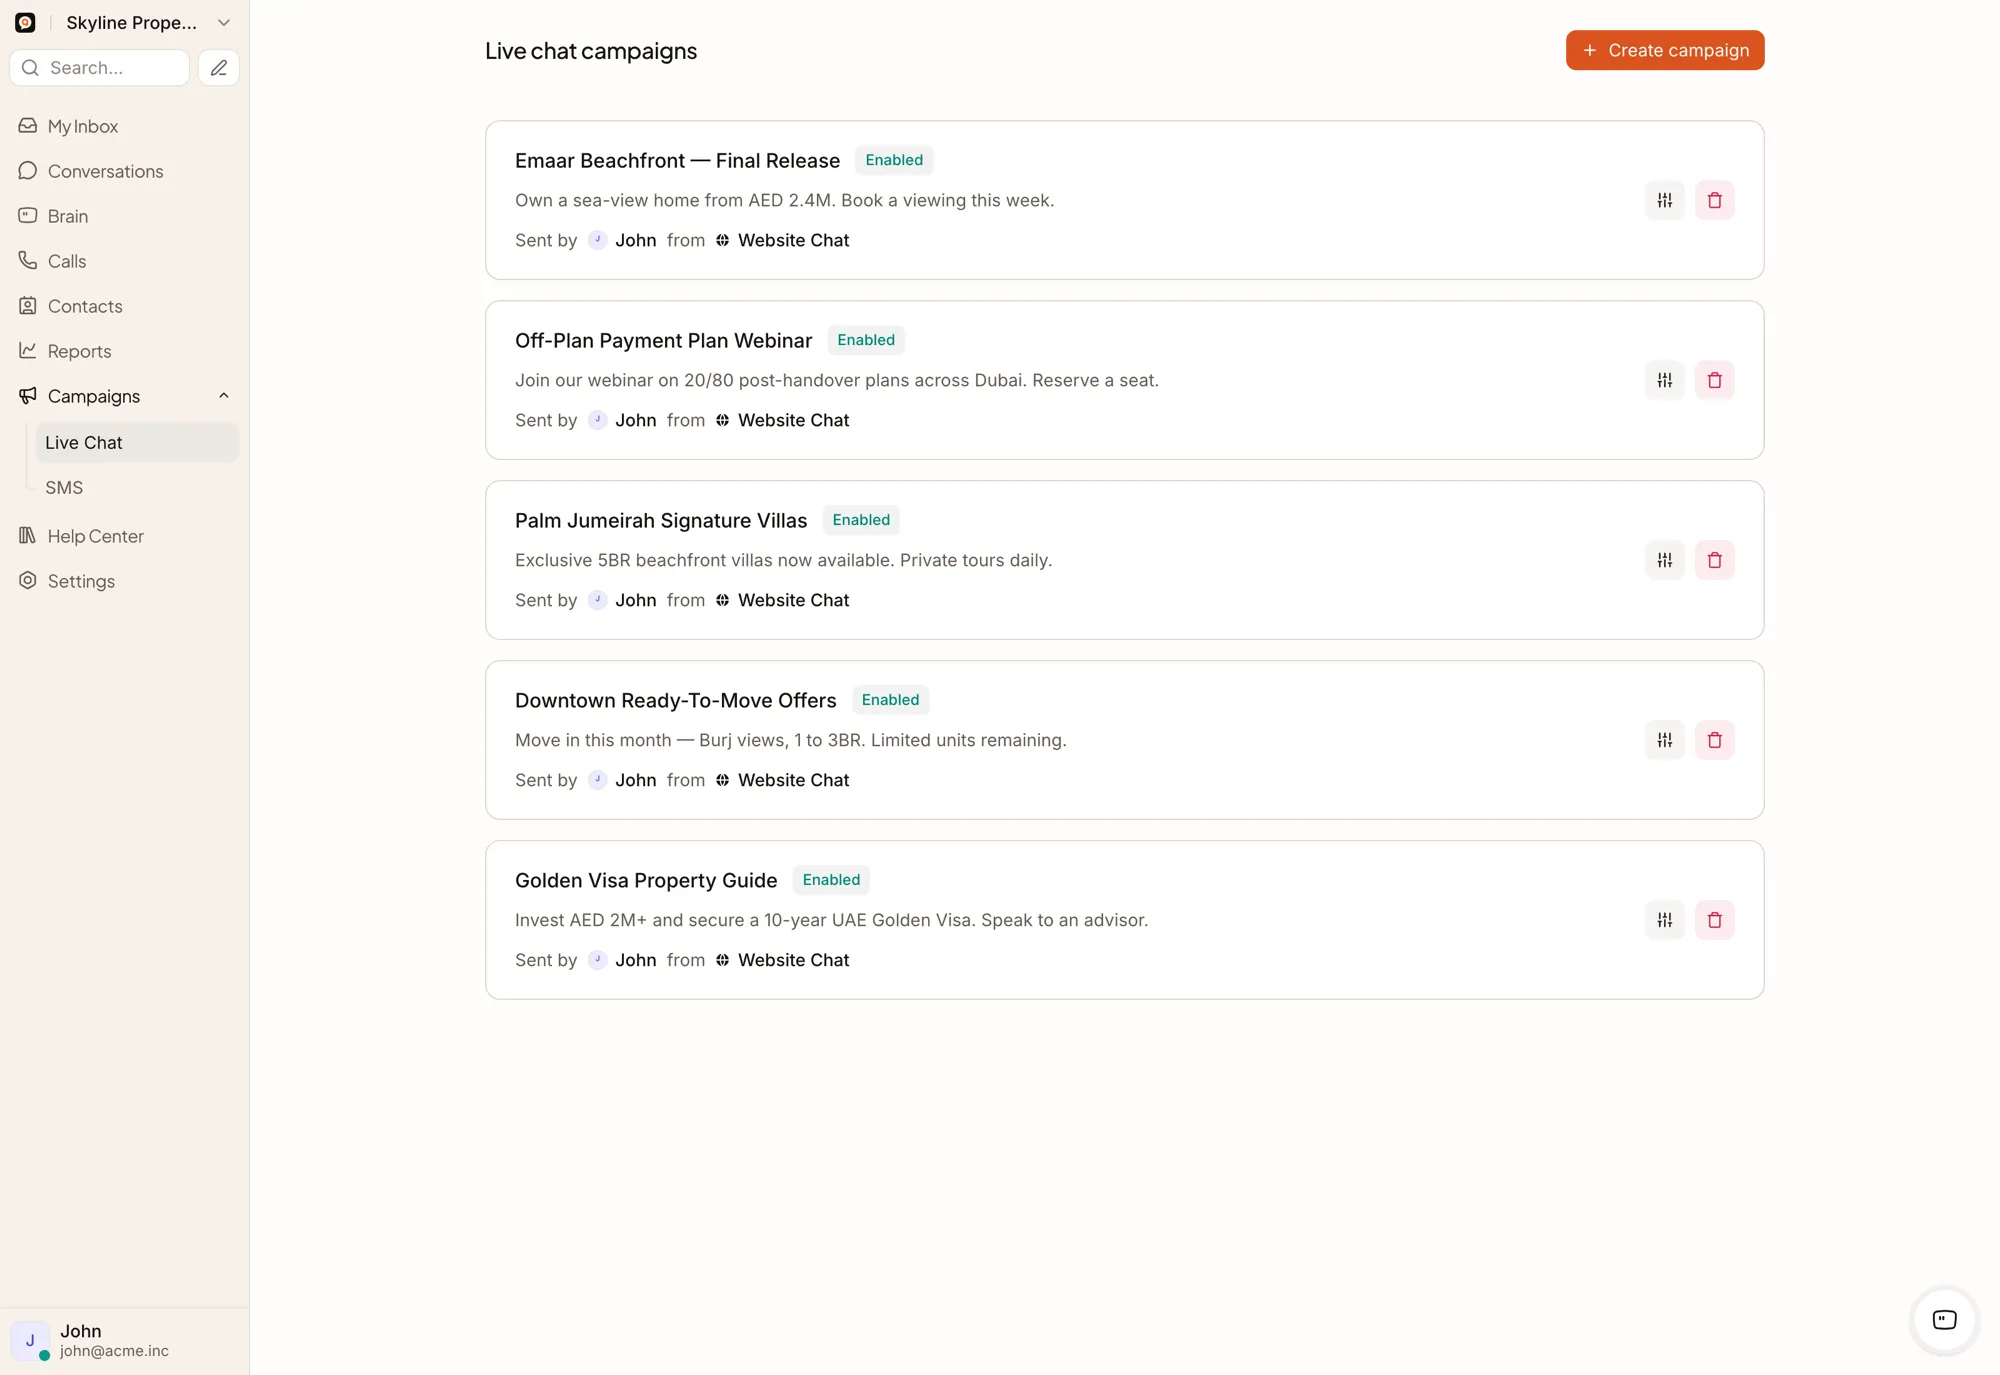The width and height of the screenshot is (2000, 1375).
Task: Click the Live chat campaigns heading
Action: point(591,51)
